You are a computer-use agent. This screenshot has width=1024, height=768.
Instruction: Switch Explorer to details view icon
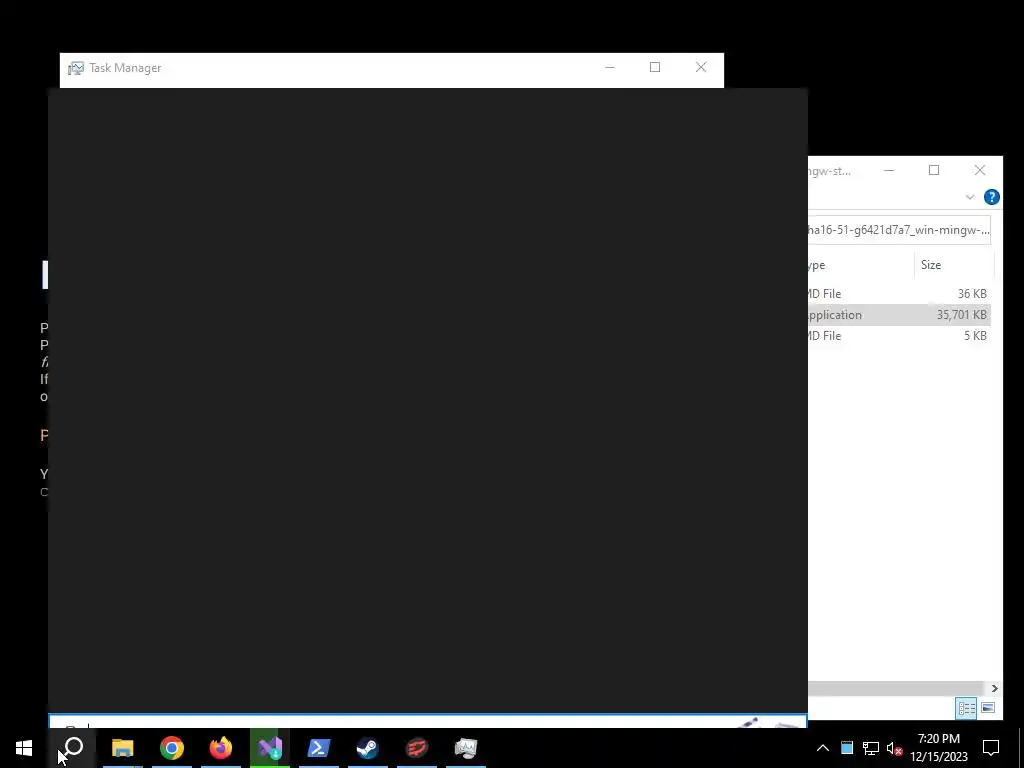coord(967,708)
